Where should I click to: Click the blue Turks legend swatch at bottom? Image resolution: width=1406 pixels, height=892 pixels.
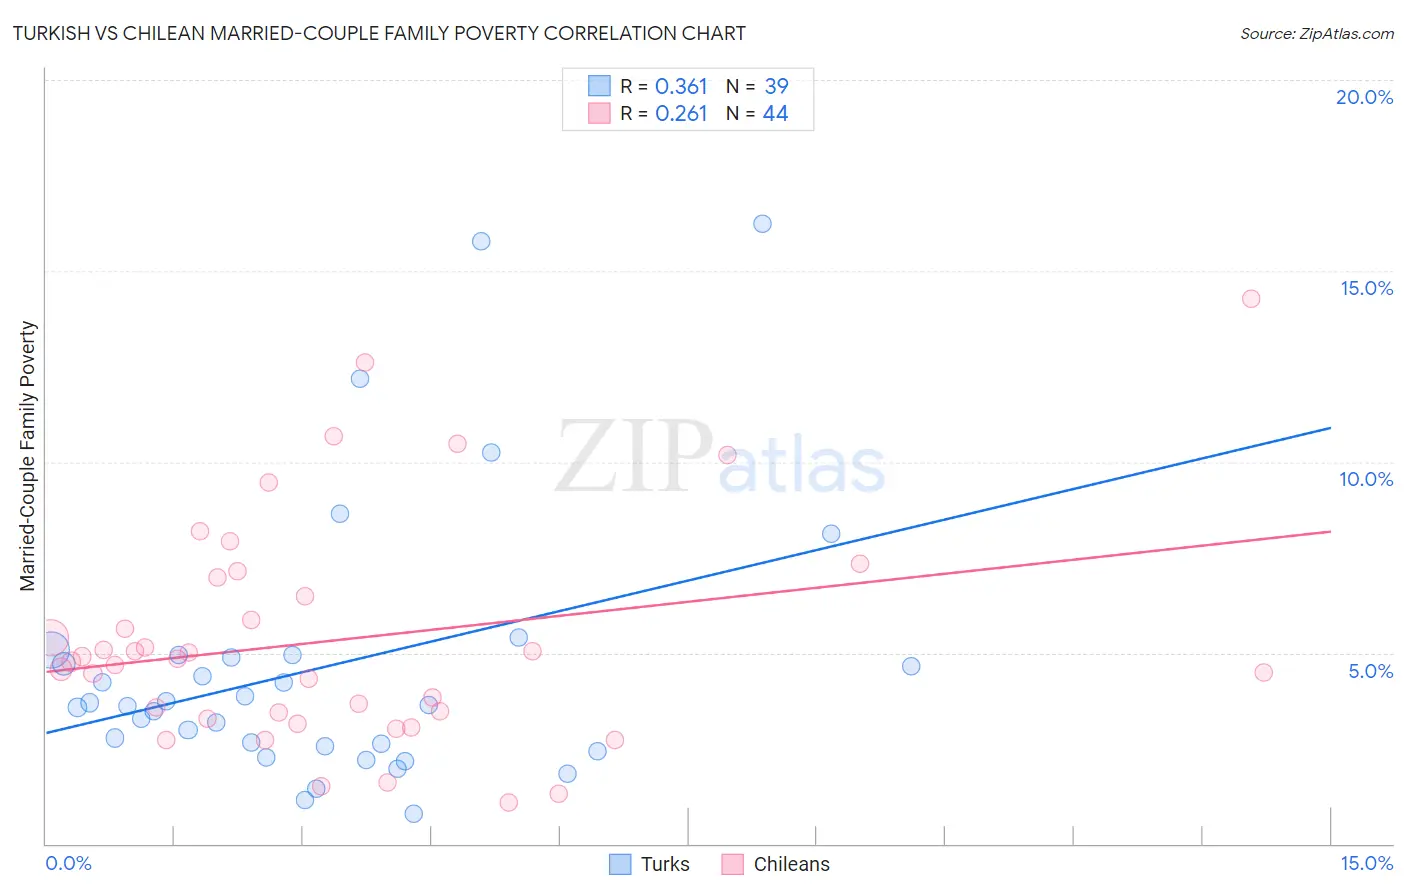point(620,864)
